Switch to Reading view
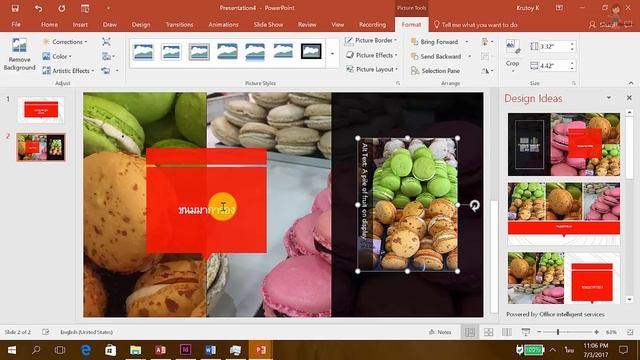This screenshot has height=360, width=640. 507,332
